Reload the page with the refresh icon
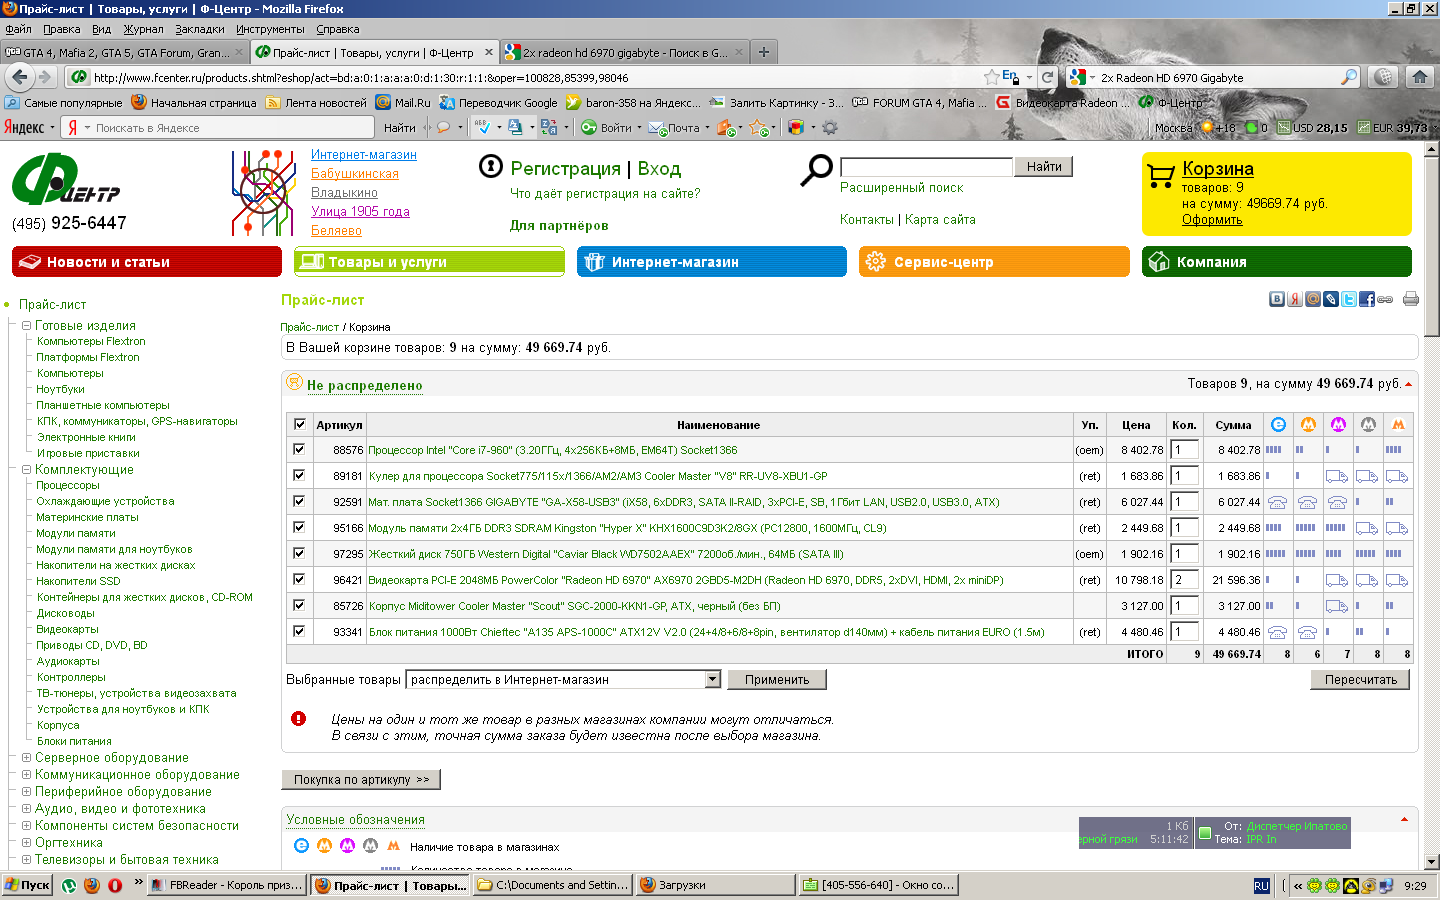 1047,77
